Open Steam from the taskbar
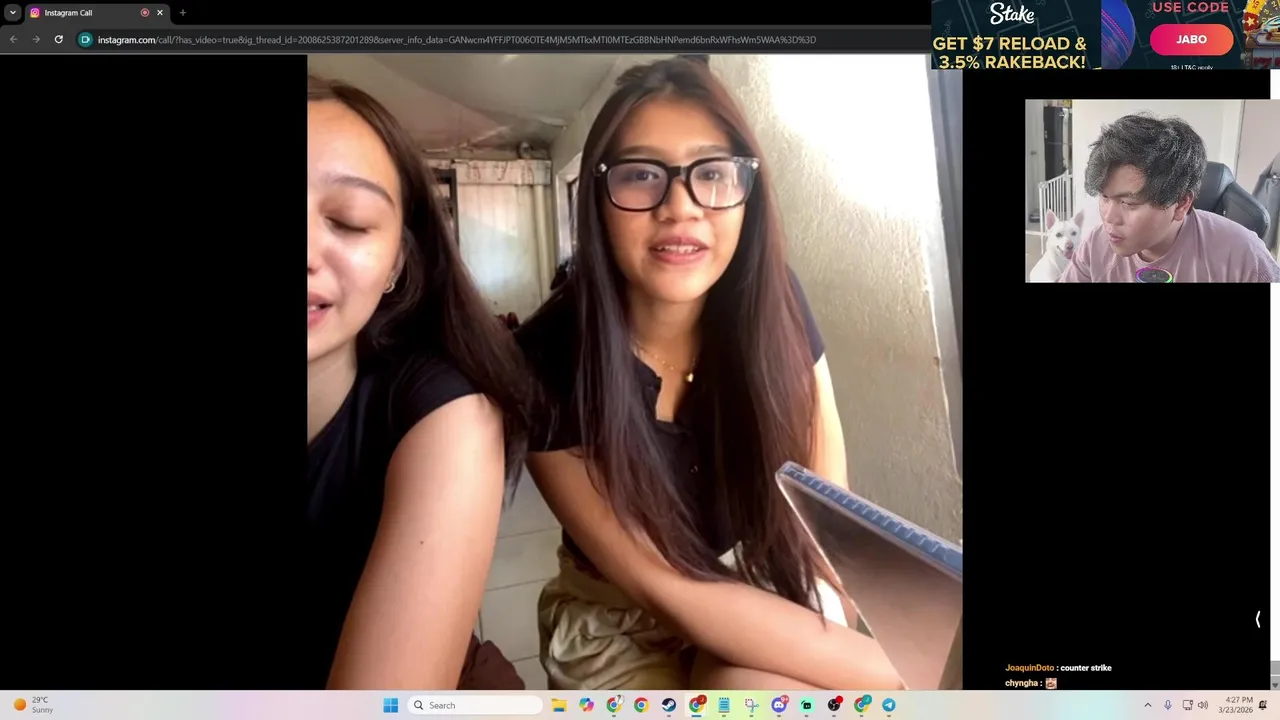Viewport: 1280px width, 720px height. pos(669,705)
